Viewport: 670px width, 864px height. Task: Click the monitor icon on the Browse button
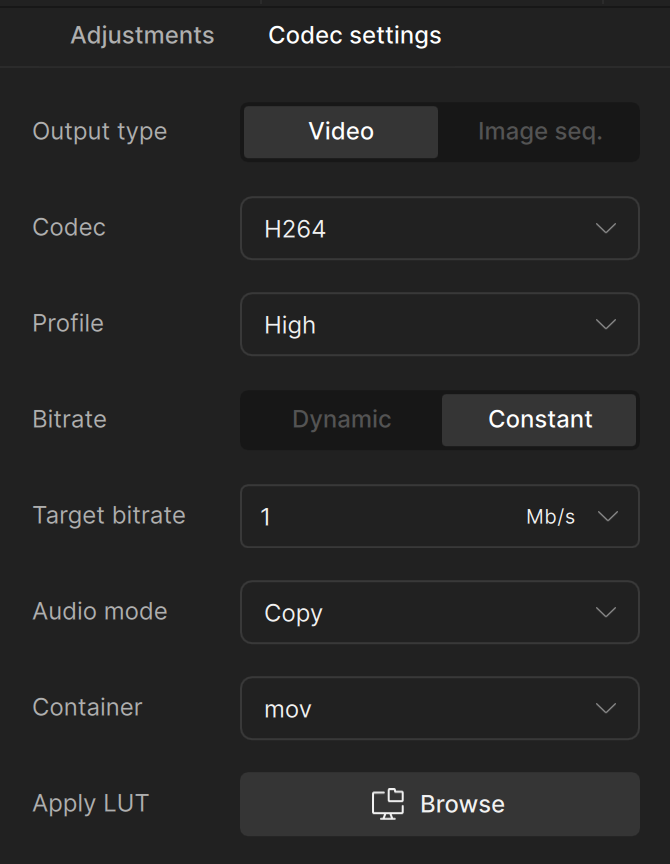click(x=388, y=804)
